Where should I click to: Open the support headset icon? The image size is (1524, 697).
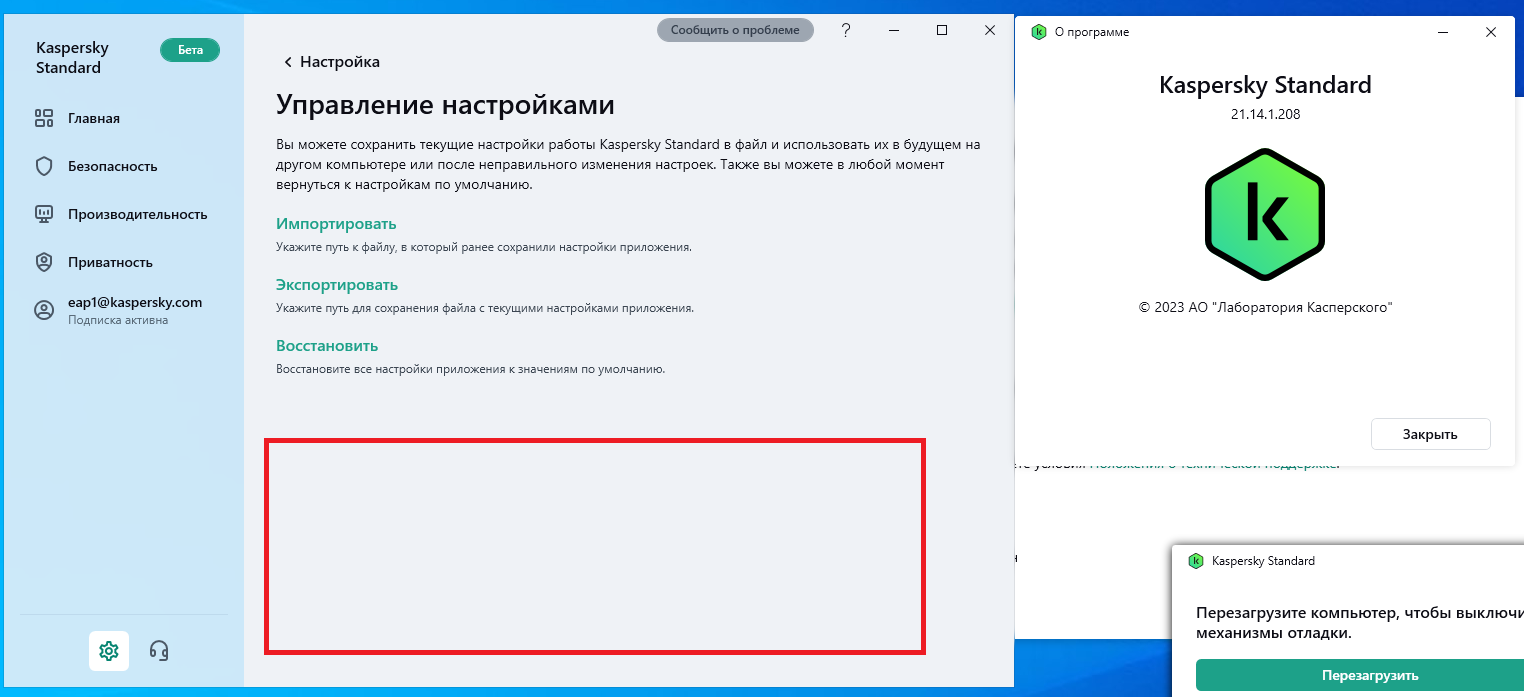(x=159, y=651)
